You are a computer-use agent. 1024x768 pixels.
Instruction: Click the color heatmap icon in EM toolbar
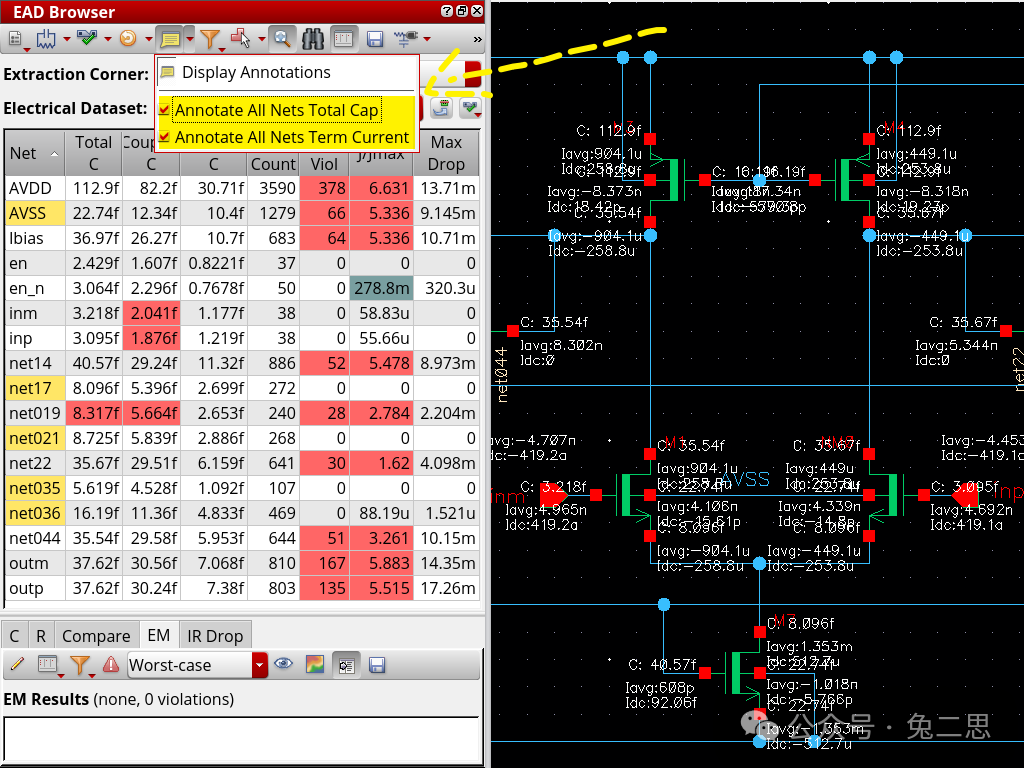click(x=314, y=664)
